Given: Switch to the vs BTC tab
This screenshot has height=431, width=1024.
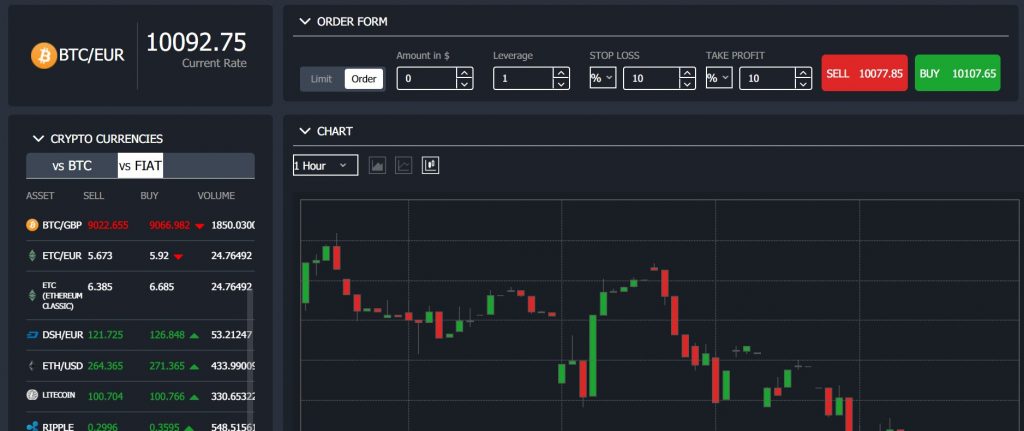Looking at the screenshot, I should [72, 166].
